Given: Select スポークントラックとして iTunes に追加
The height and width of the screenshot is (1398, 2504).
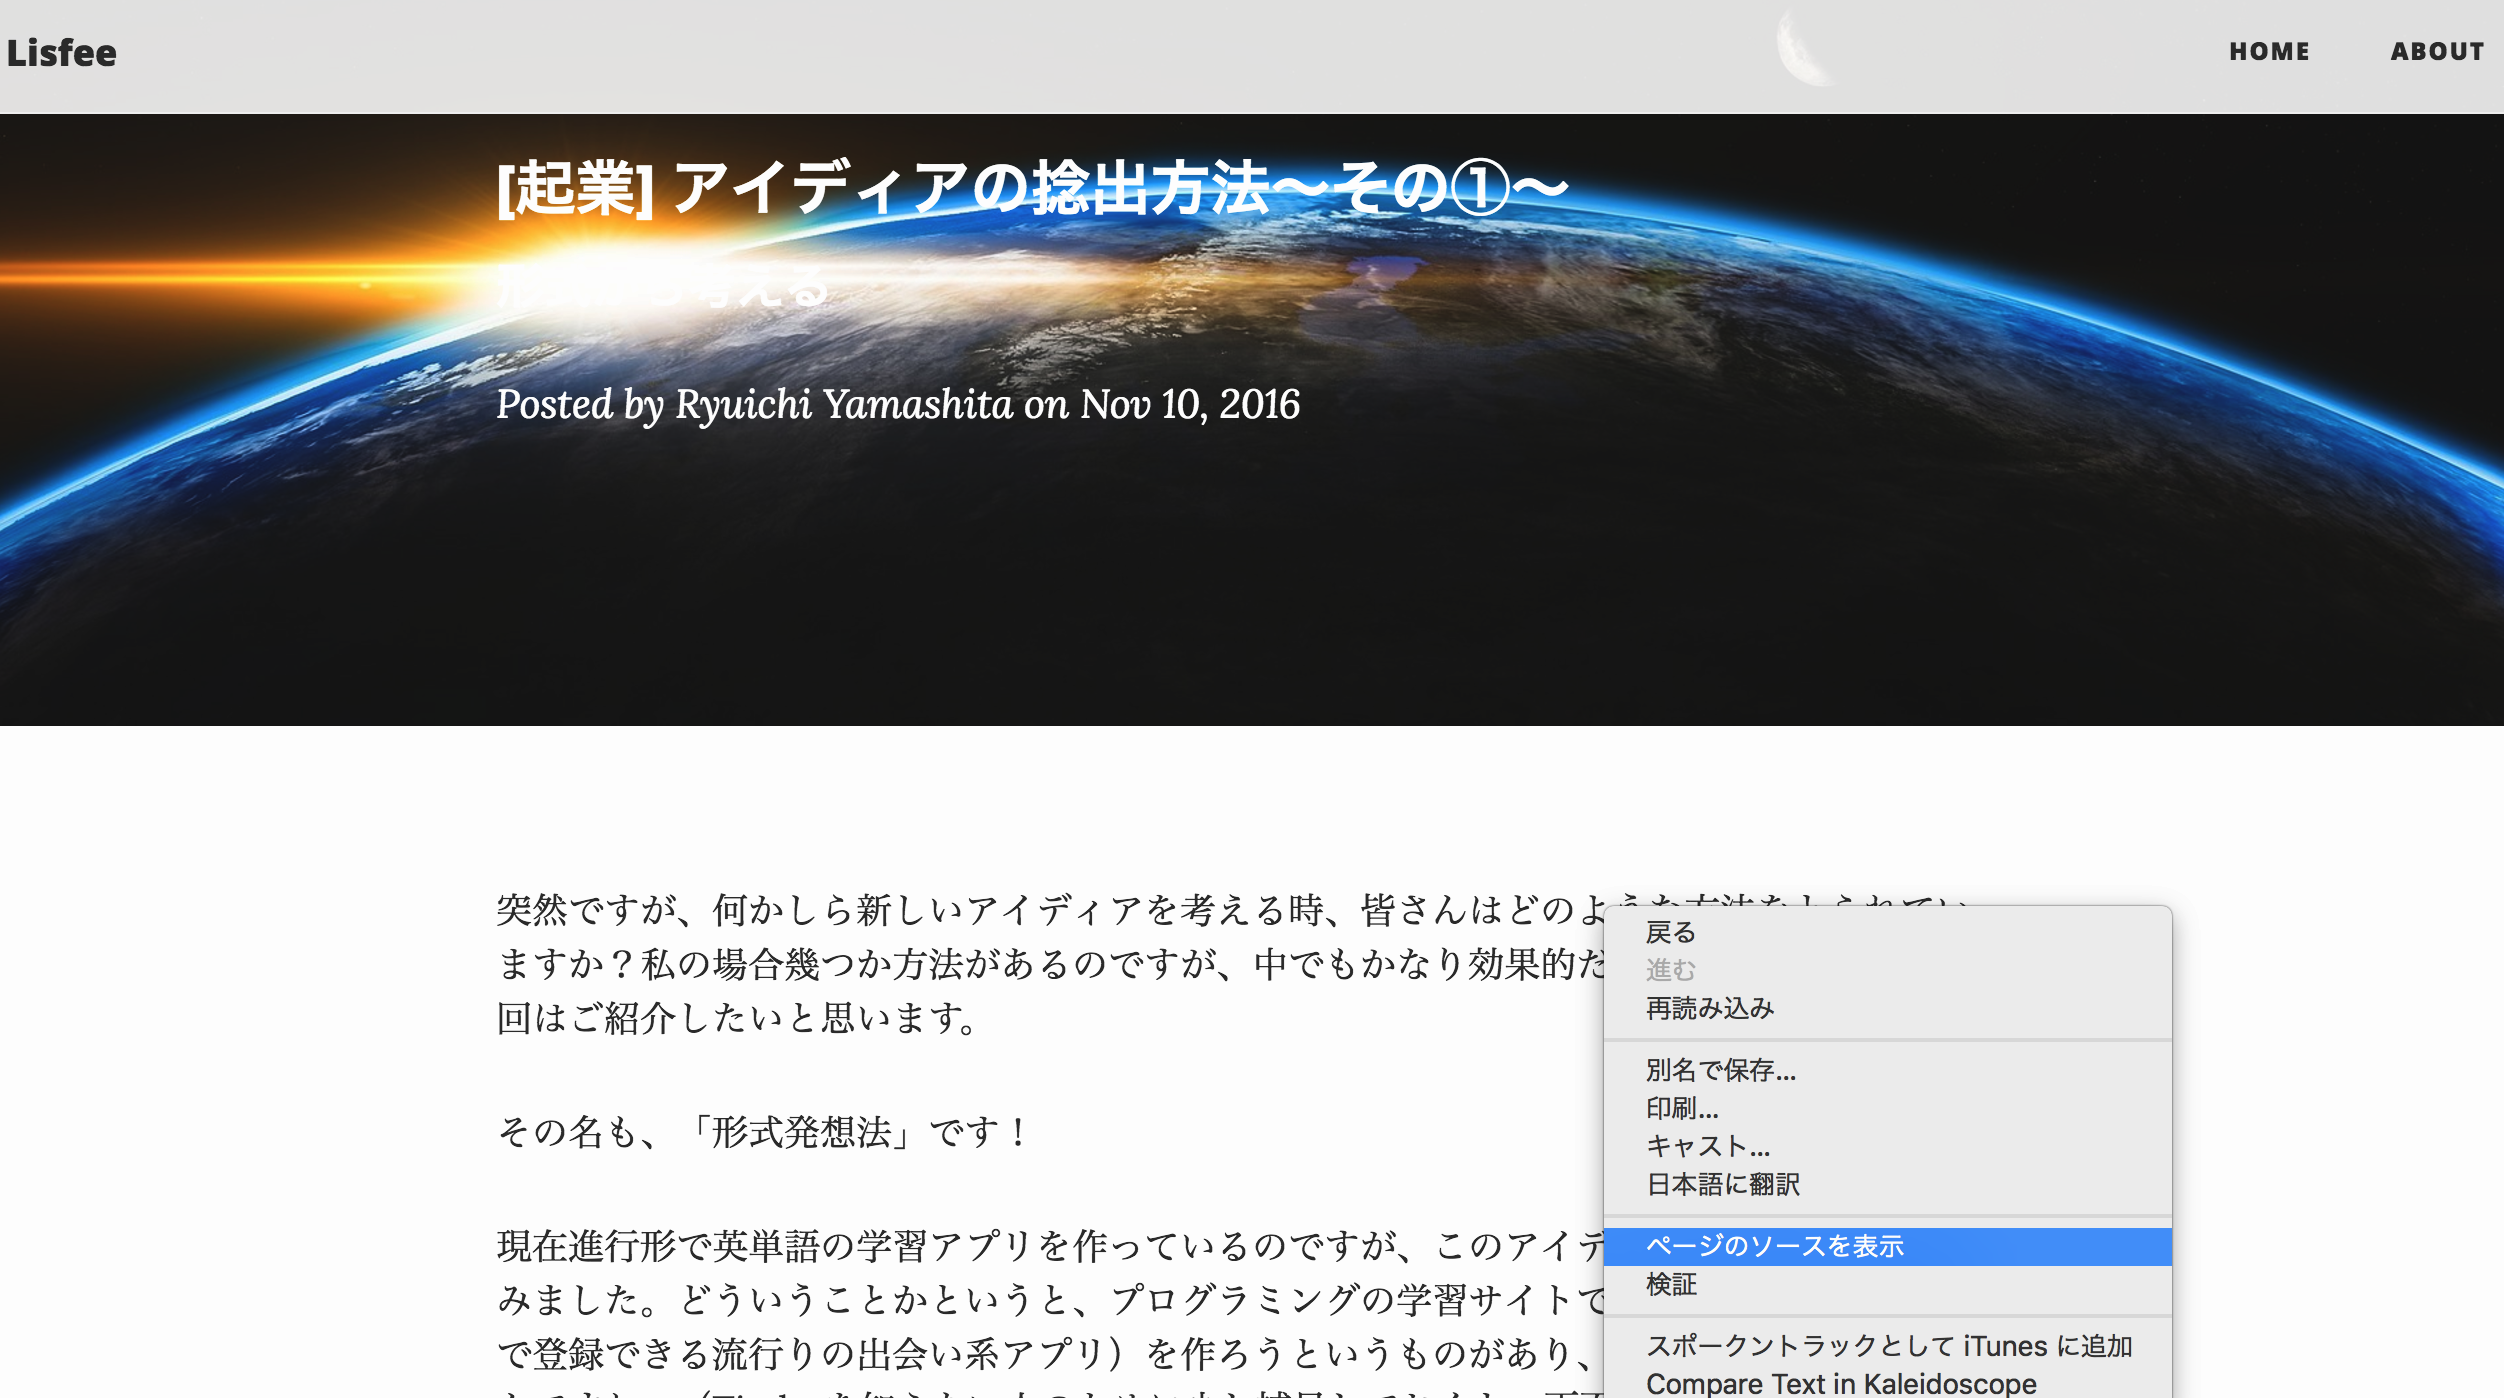Looking at the screenshot, I should (x=1887, y=1346).
